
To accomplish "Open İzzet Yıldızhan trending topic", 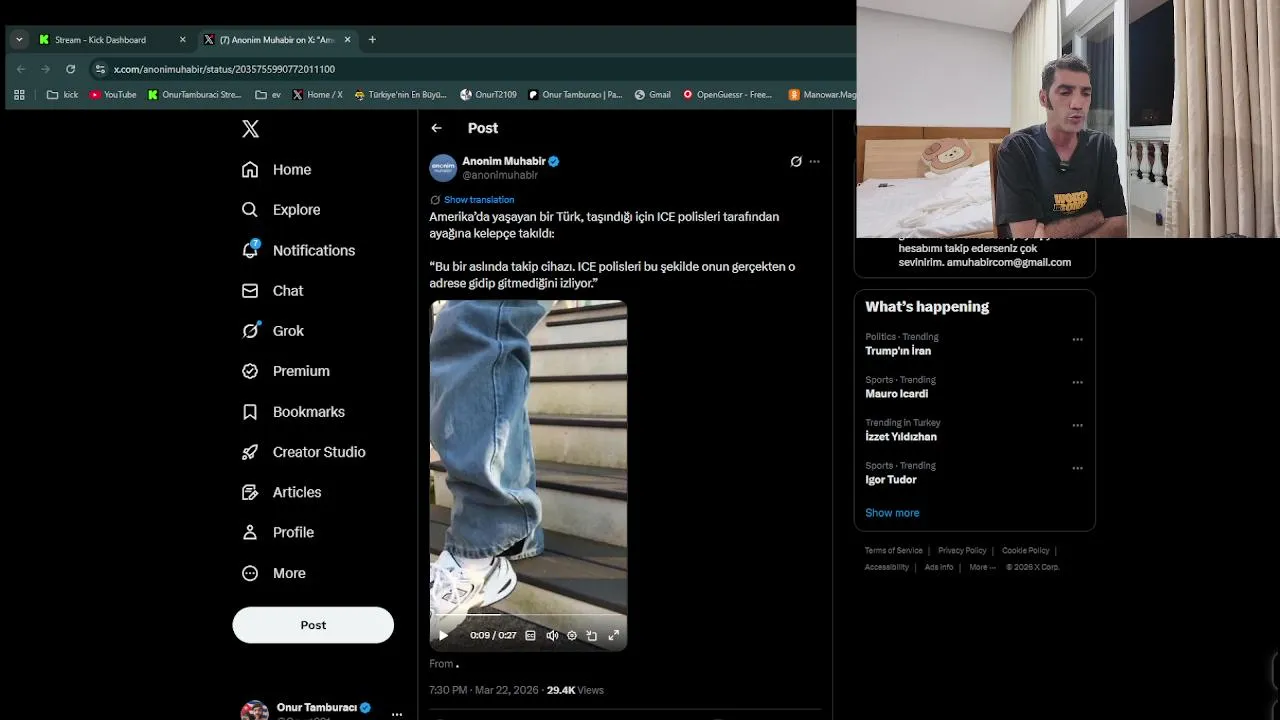I will click(x=901, y=437).
